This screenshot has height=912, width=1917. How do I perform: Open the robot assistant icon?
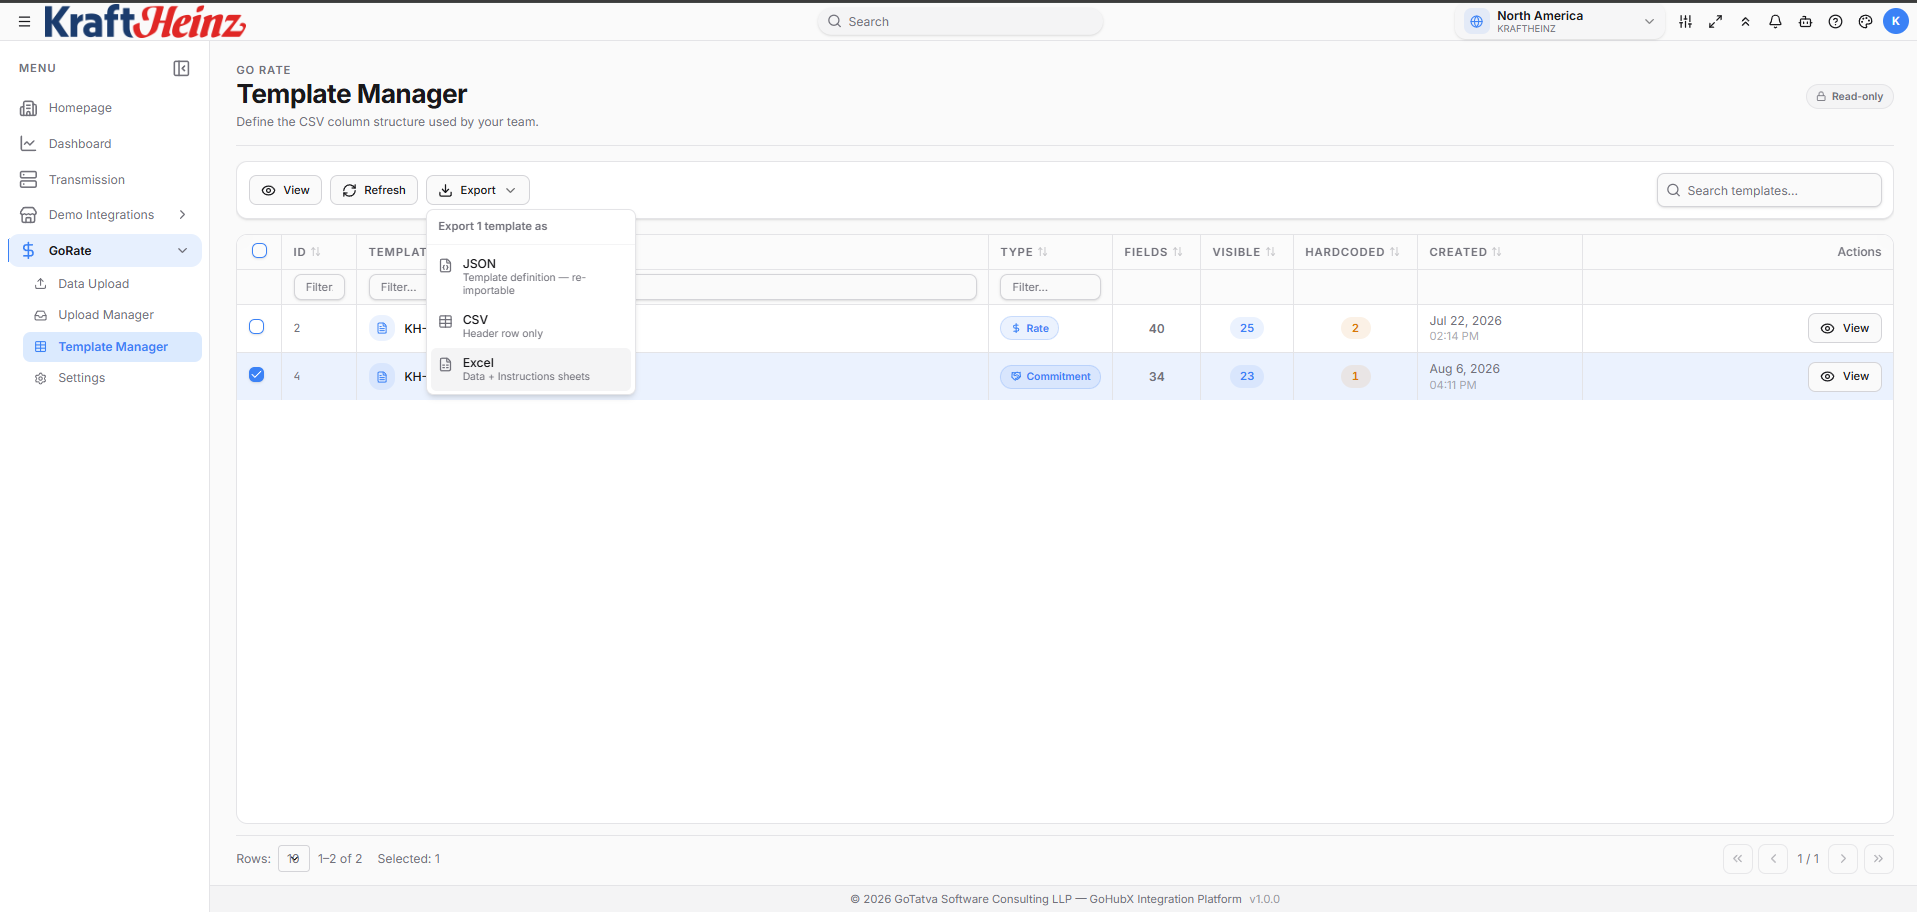(x=1805, y=21)
